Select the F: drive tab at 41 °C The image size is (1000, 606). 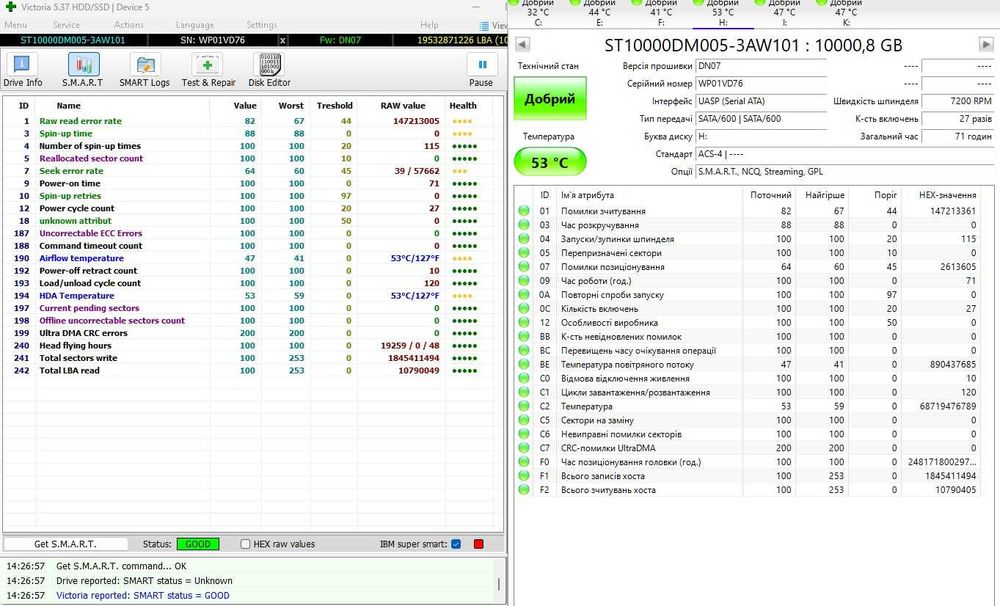pos(661,13)
